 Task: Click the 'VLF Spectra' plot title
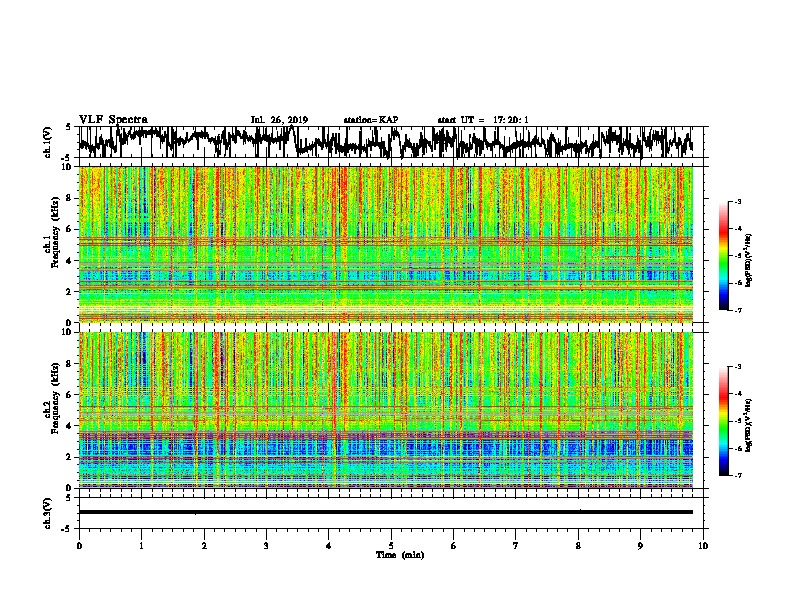coord(113,120)
